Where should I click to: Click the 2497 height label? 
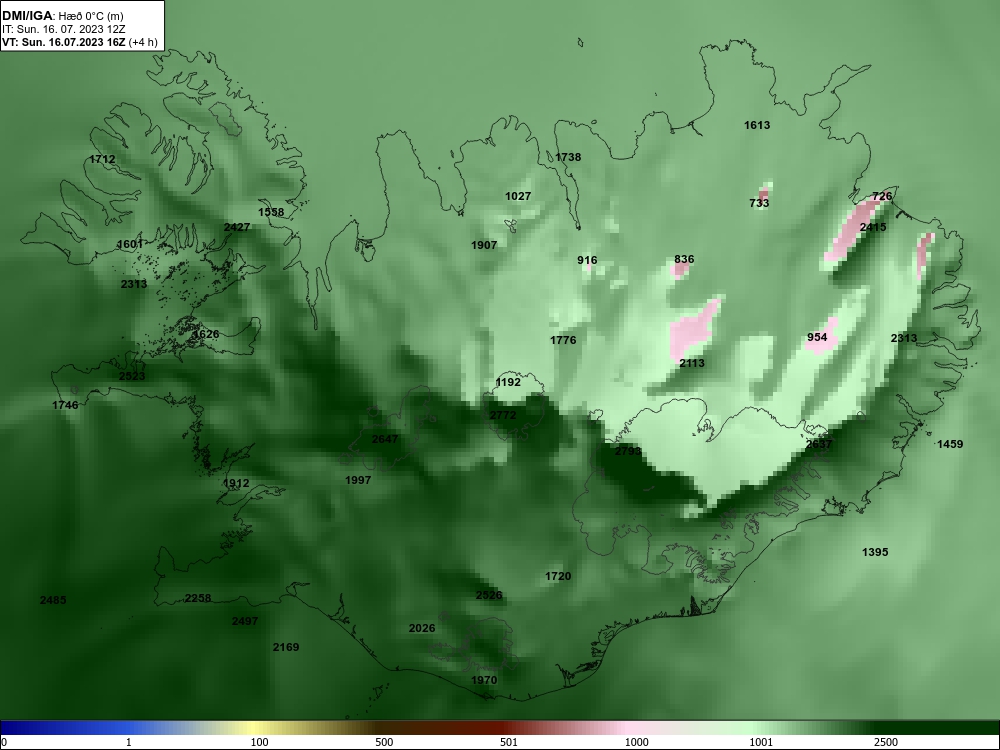click(x=245, y=621)
